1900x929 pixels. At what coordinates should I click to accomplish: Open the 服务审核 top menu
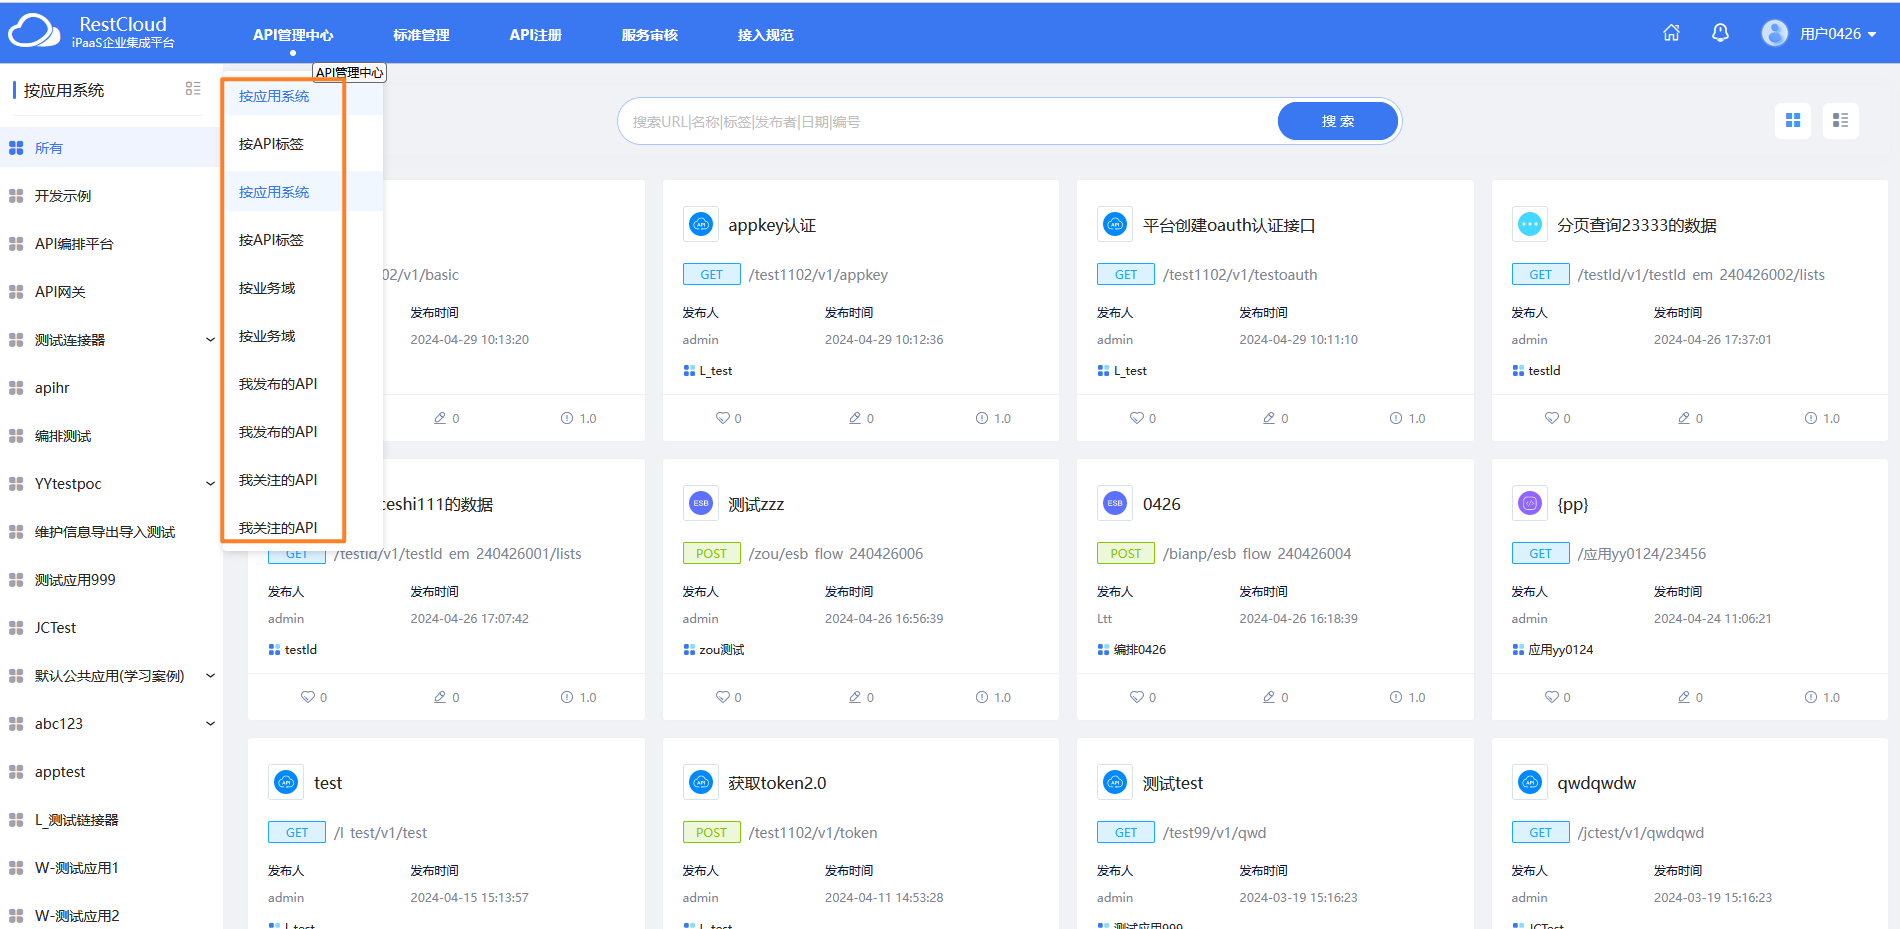click(x=650, y=35)
